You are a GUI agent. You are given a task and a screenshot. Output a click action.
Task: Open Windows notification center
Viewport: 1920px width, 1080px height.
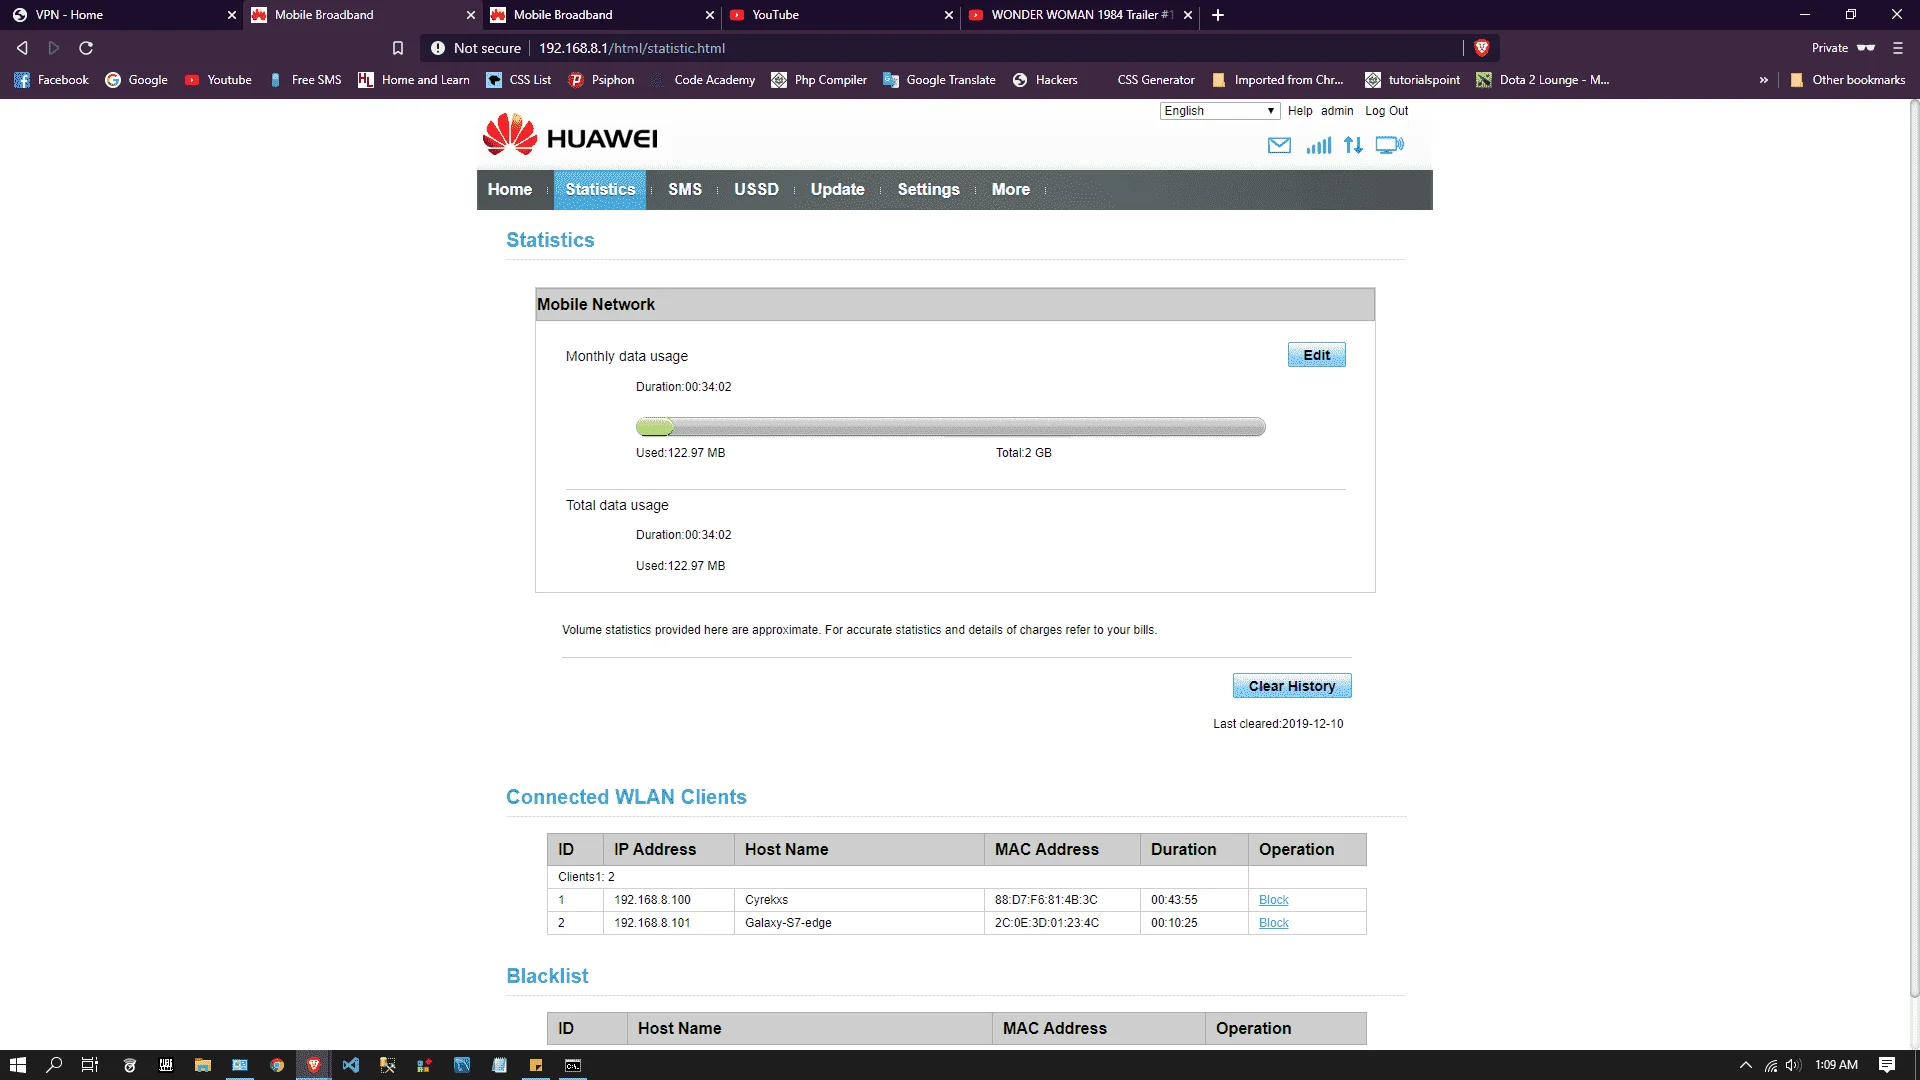point(1887,1065)
